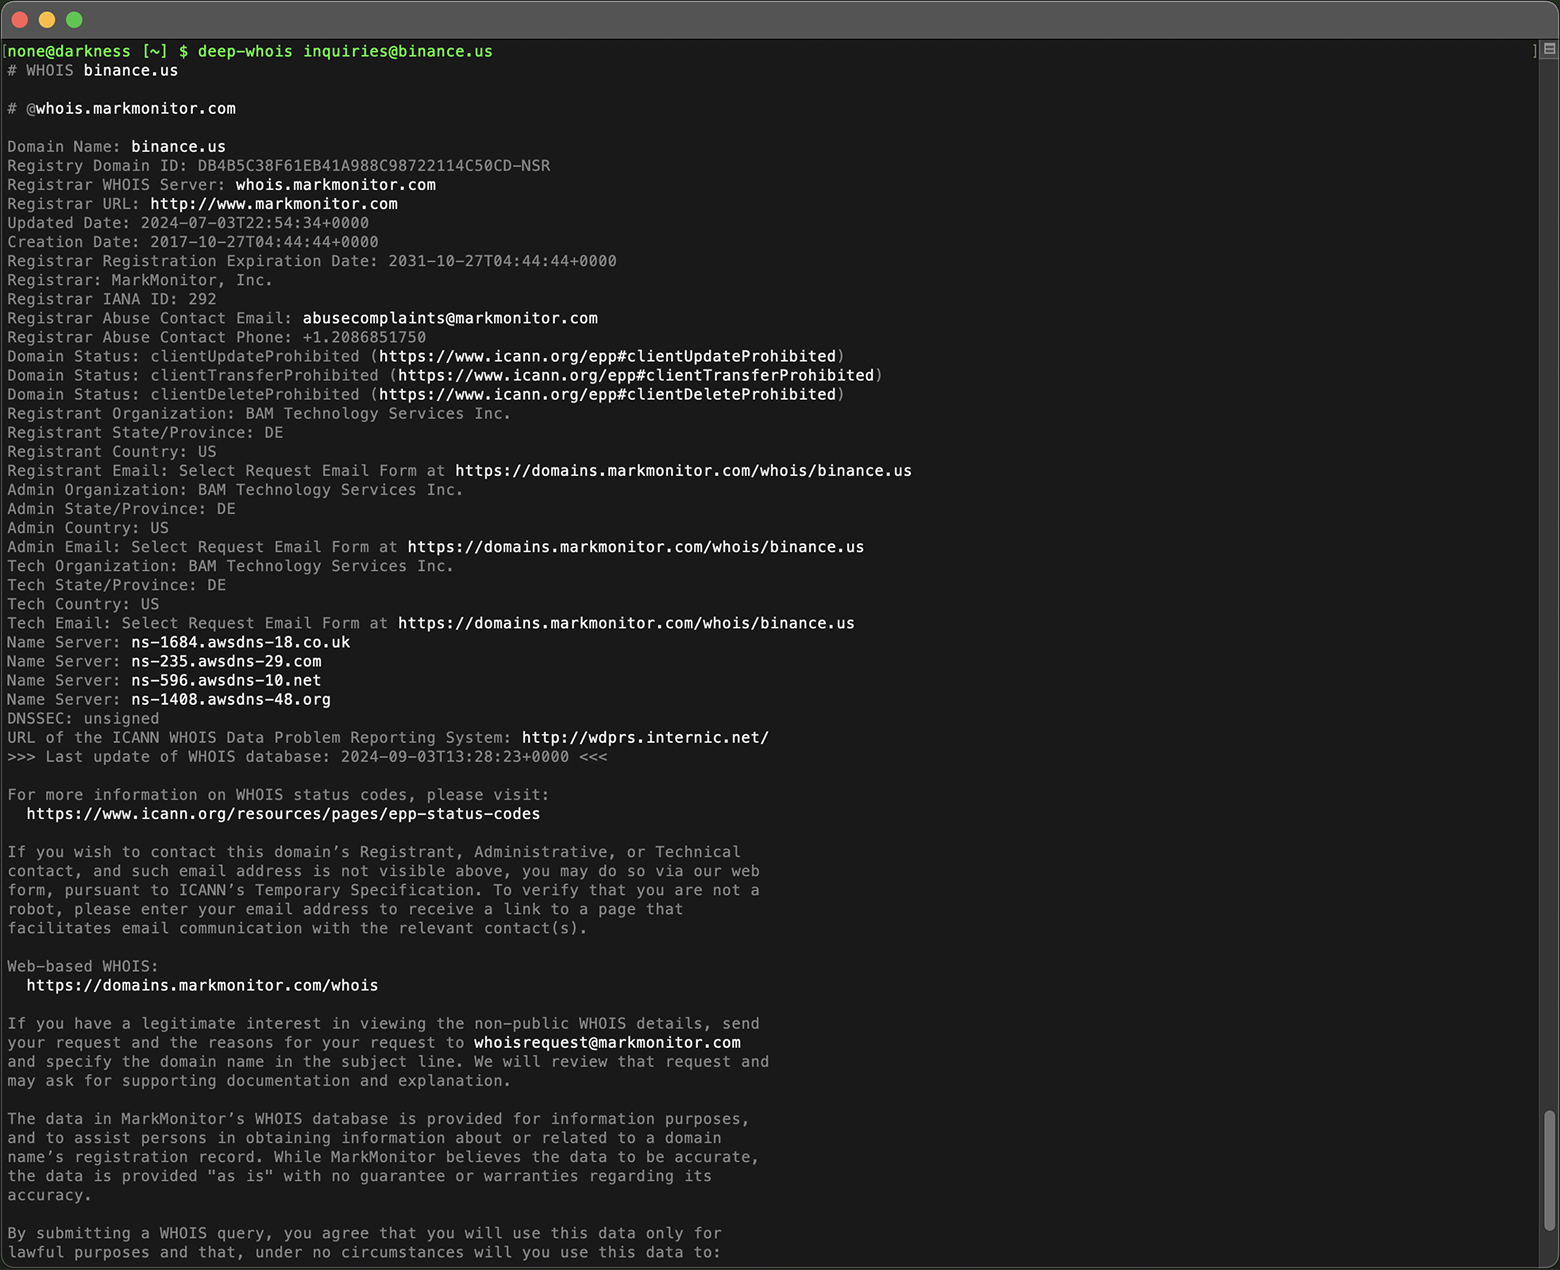Viewport: 1560px width, 1270px height.
Task: Open the Tech Email request form link
Action: click(626, 623)
